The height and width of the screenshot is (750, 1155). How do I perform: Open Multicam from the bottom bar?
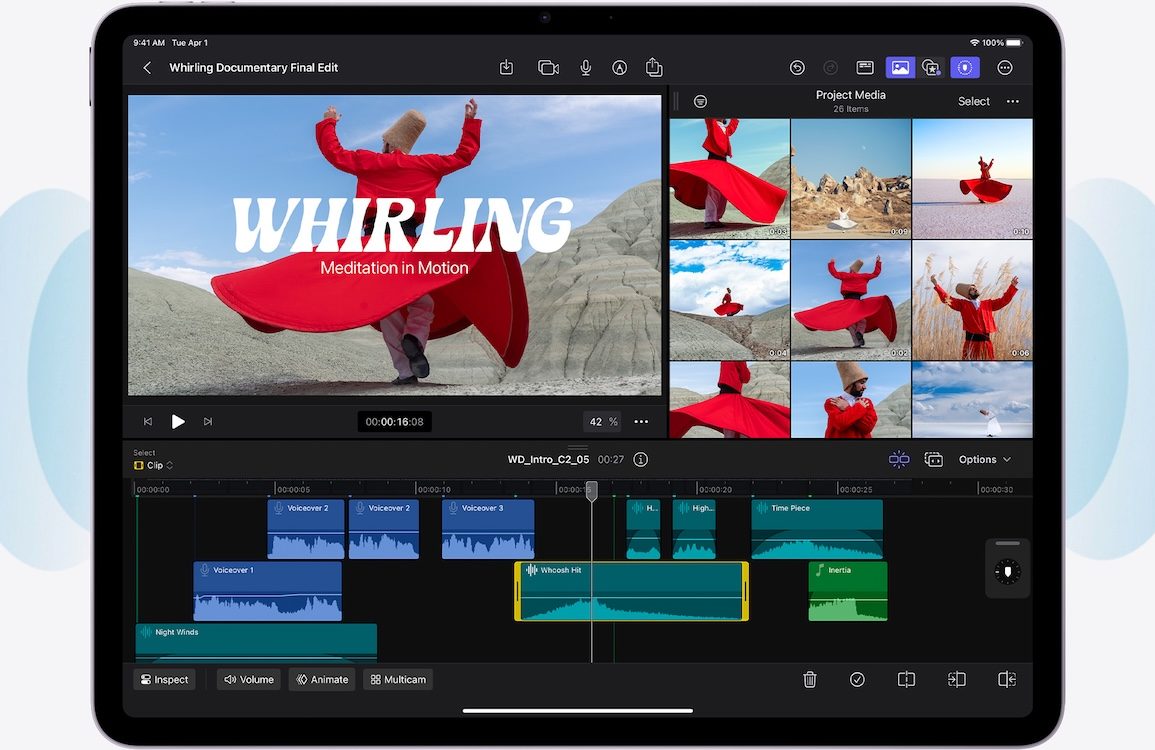pos(398,680)
